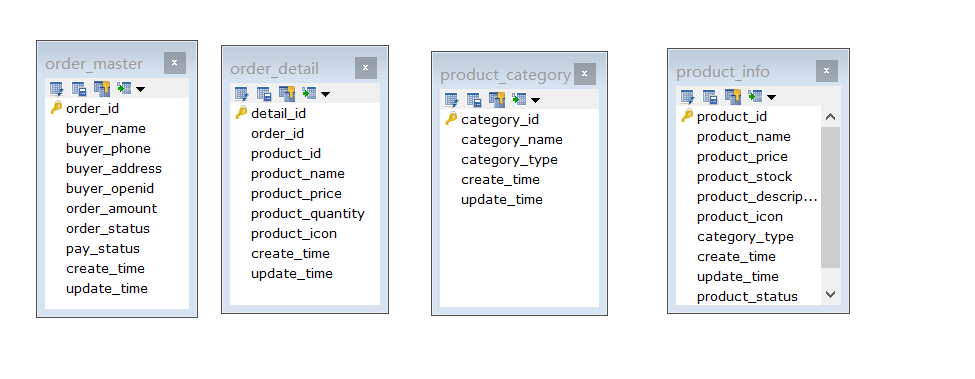The height and width of the screenshot is (379, 975).
Task: Click the table-with-calculator icon in order_master
Action: [79, 89]
